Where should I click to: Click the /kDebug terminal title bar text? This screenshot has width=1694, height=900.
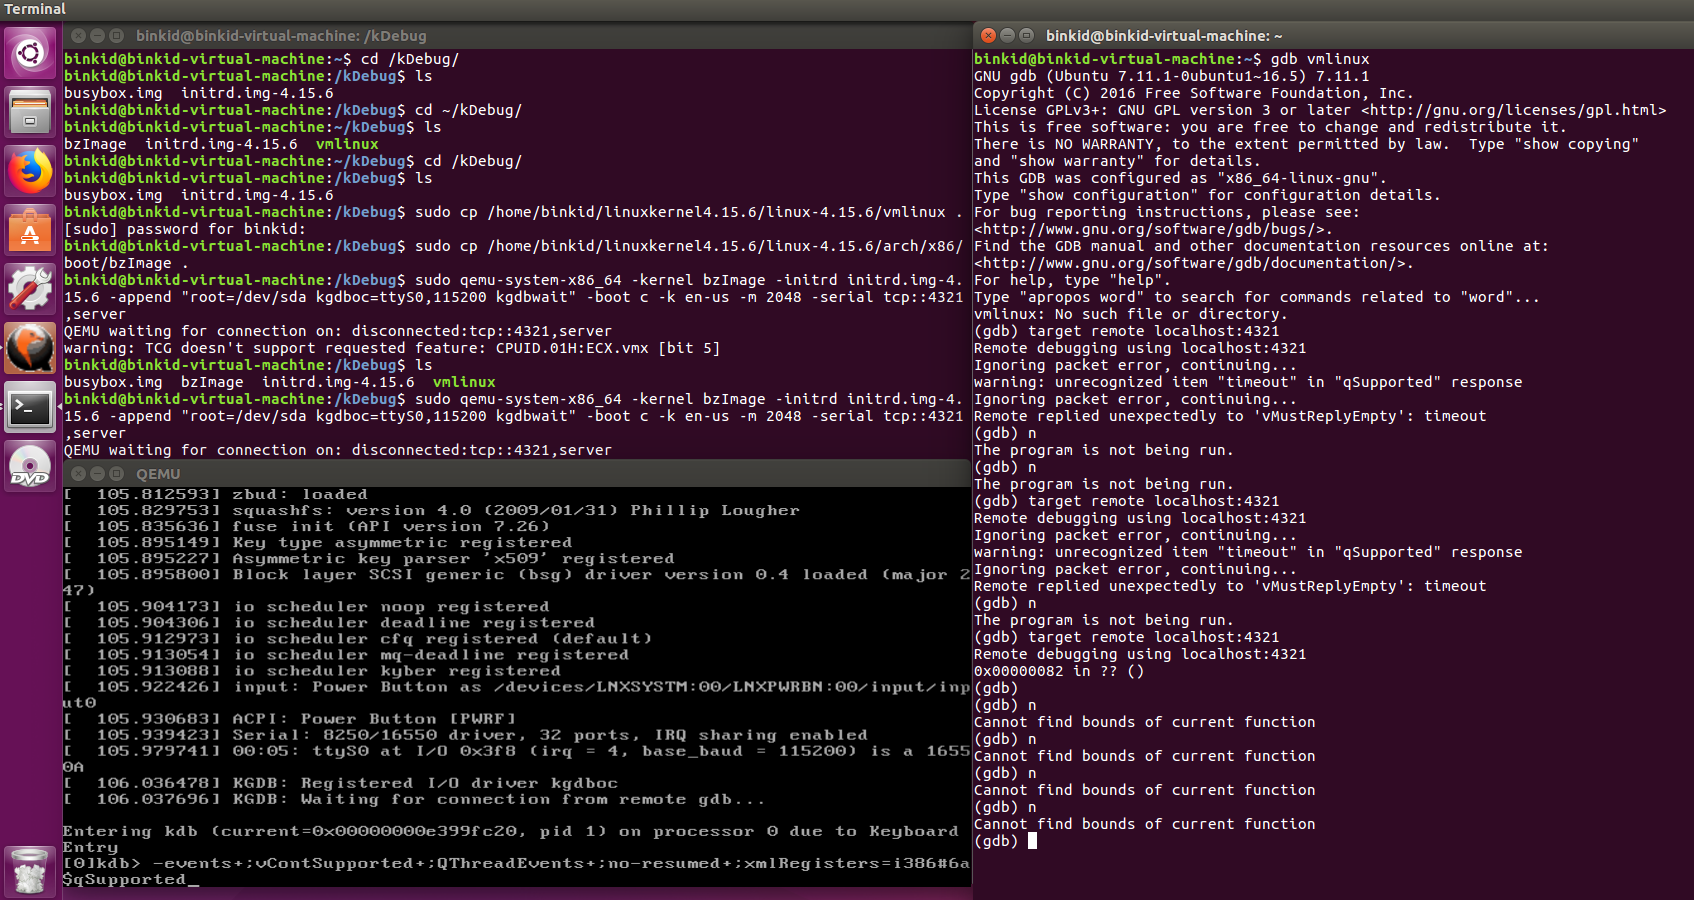[281, 36]
